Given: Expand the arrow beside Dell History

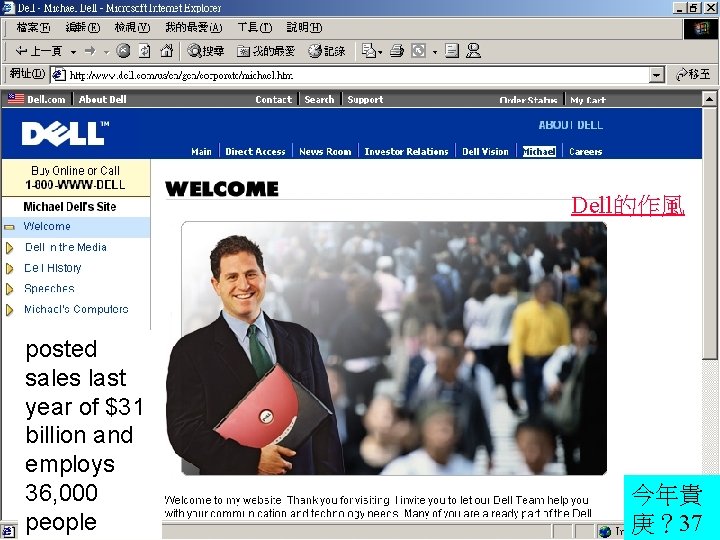Looking at the screenshot, I should coord(9,269).
